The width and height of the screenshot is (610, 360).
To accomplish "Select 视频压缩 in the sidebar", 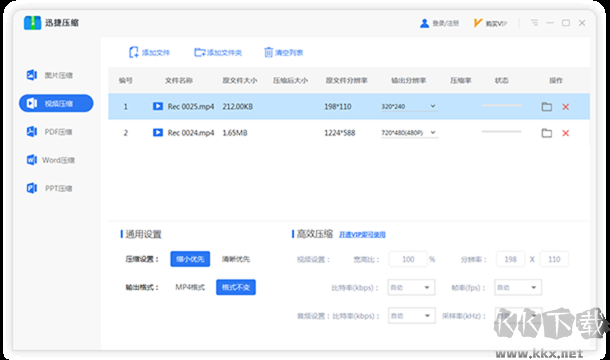I will pos(56,103).
